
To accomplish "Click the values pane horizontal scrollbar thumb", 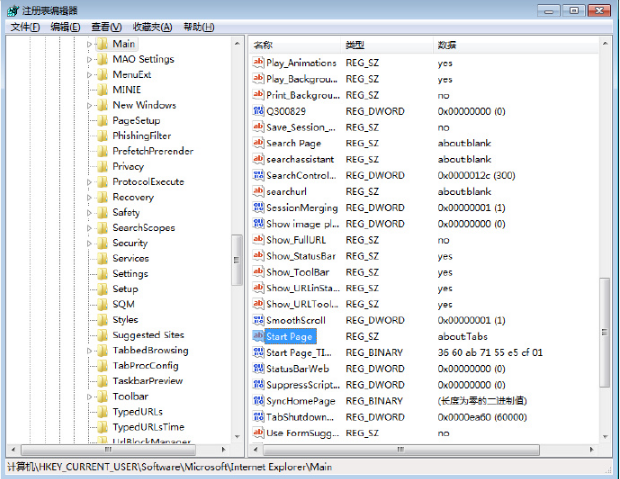I will [x=401, y=449].
